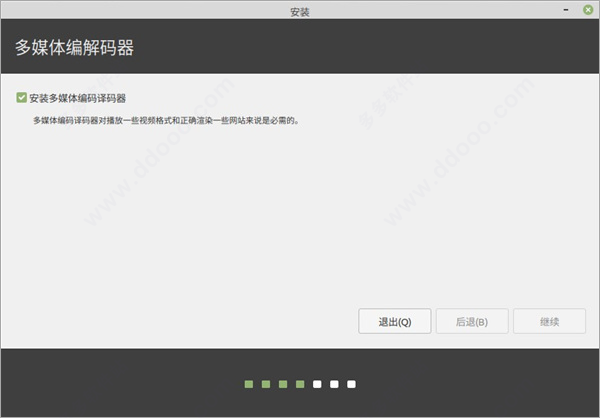This screenshot has width=600, height=418.
Task: Click the 继续 button
Action: [x=549, y=321]
